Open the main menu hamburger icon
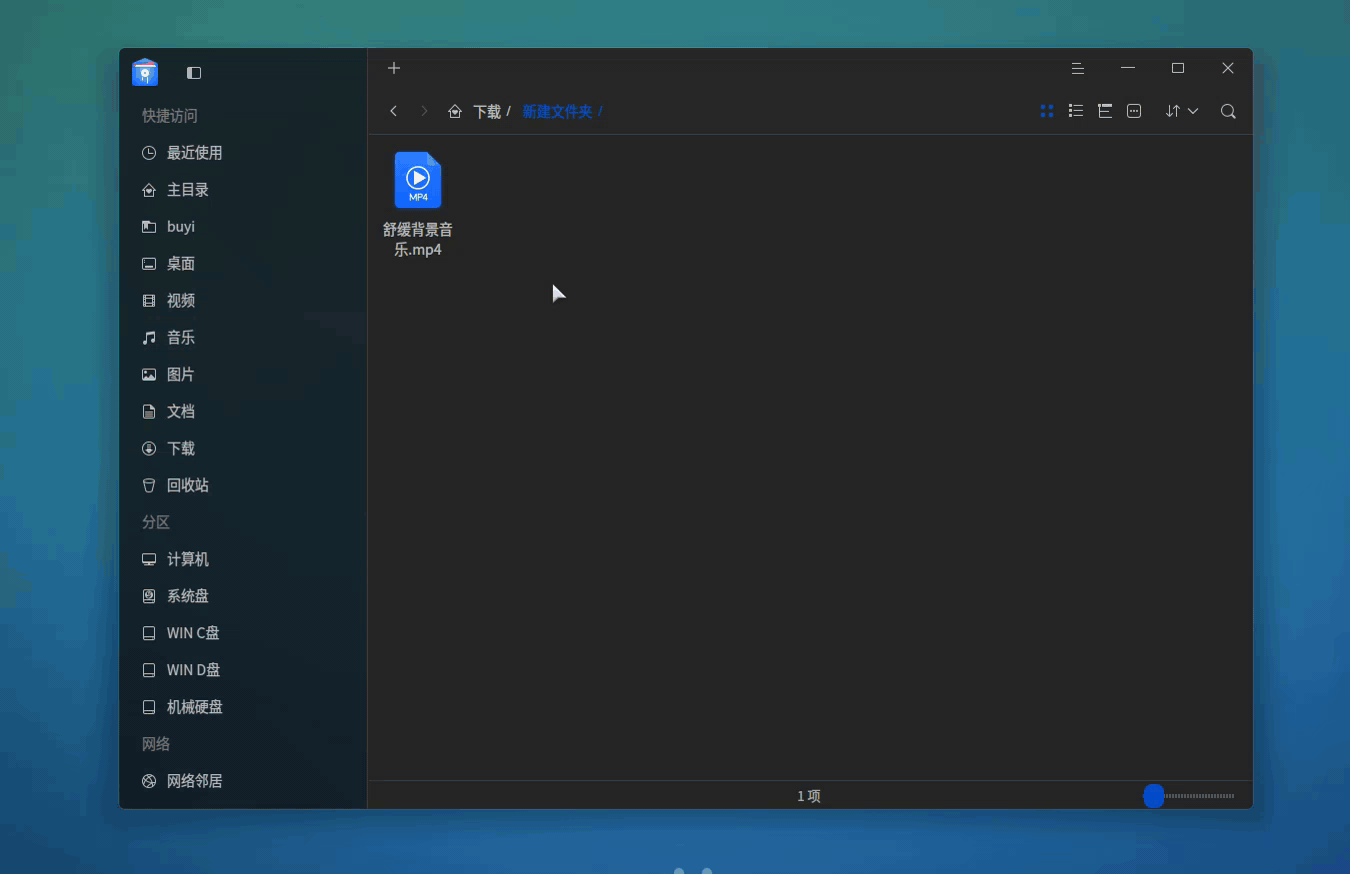This screenshot has height=874, width=1350. (1078, 68)
